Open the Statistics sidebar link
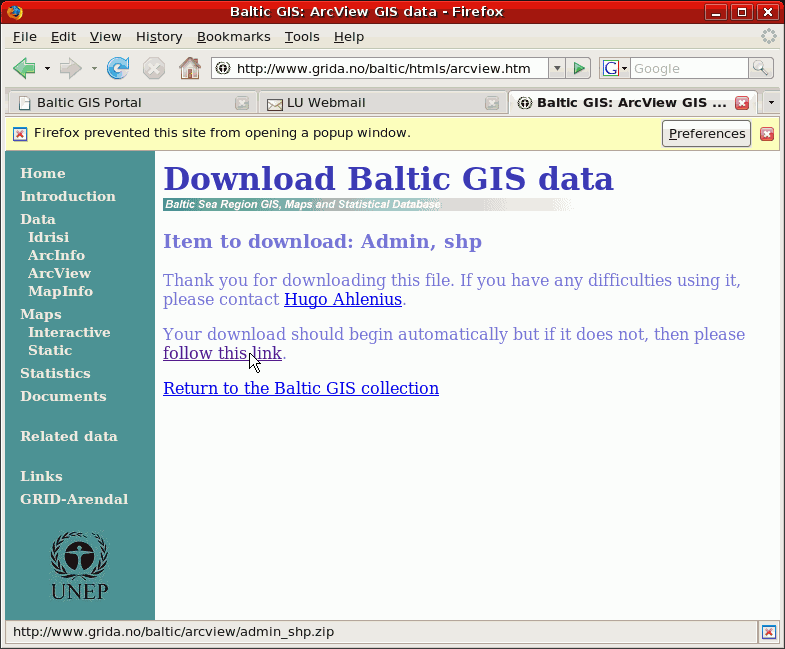 click(x=55, y=374)
